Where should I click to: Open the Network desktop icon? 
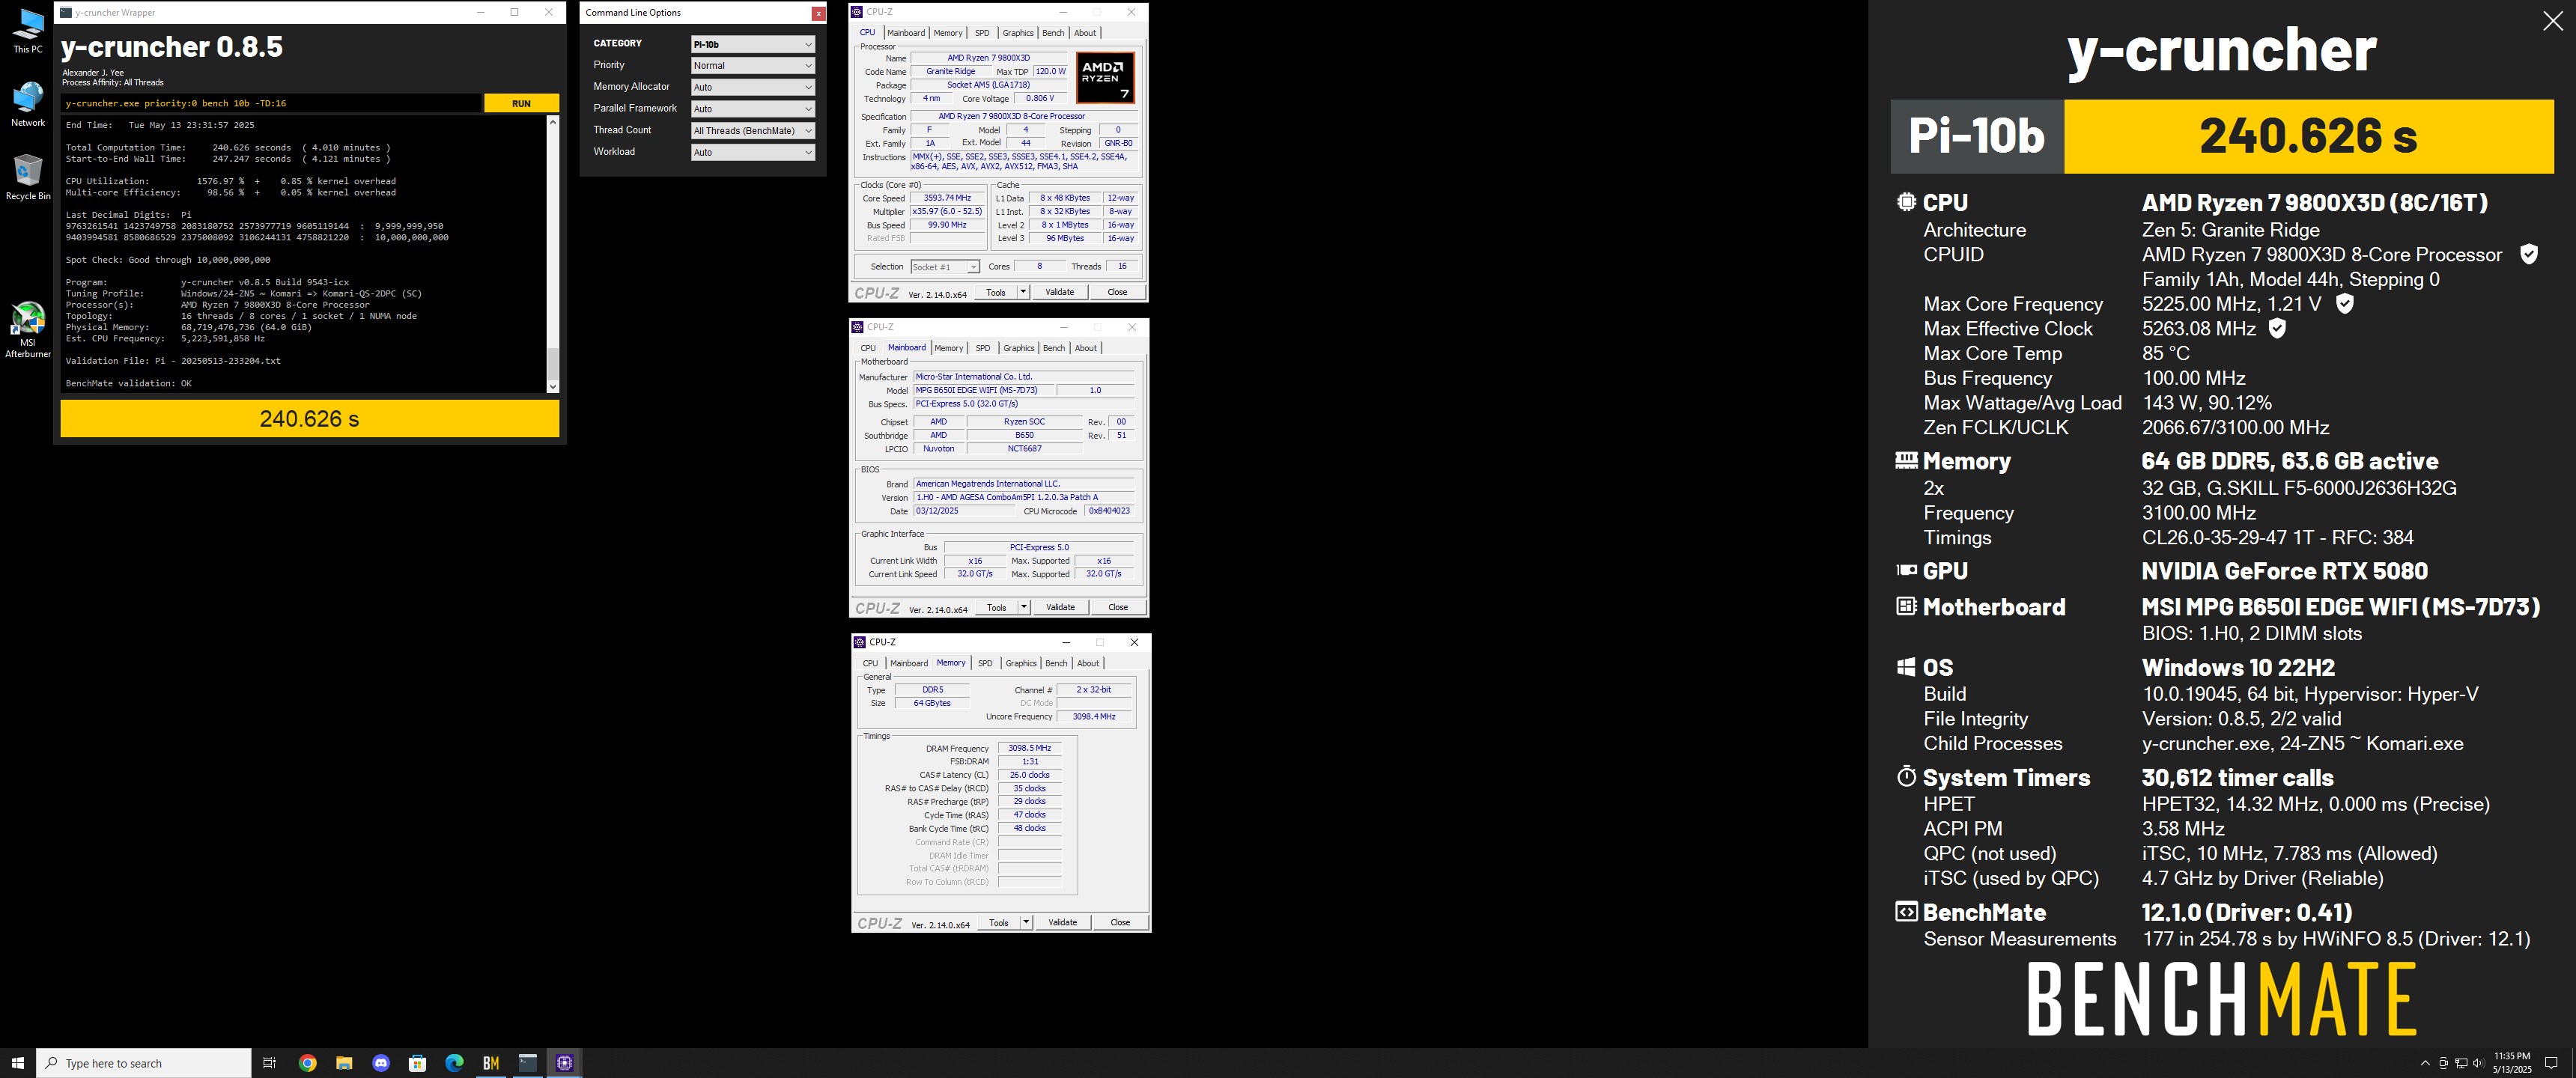[x=28, y=104]
